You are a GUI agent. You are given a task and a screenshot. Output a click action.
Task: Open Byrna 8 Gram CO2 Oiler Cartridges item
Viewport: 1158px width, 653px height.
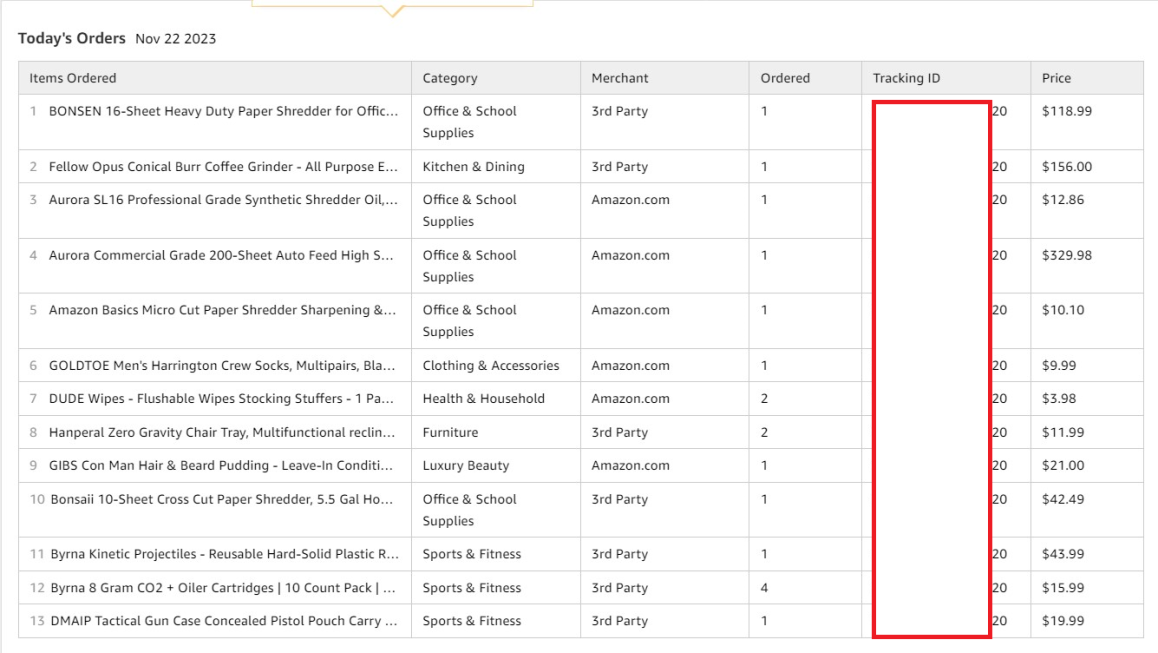[223, 588]
